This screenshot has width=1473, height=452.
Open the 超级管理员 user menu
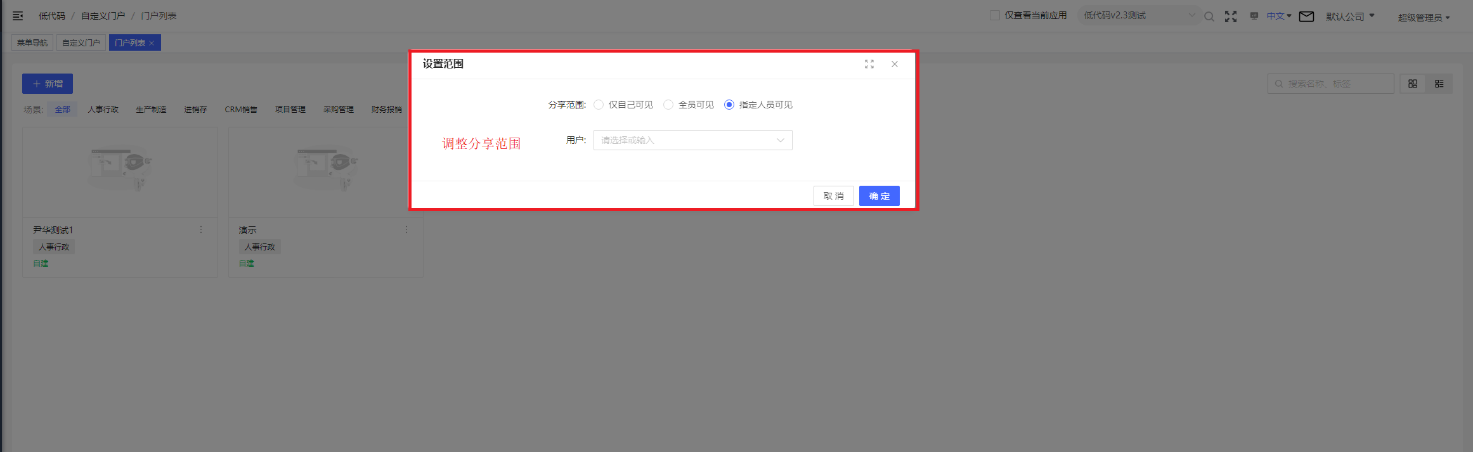coord(1424,17)
